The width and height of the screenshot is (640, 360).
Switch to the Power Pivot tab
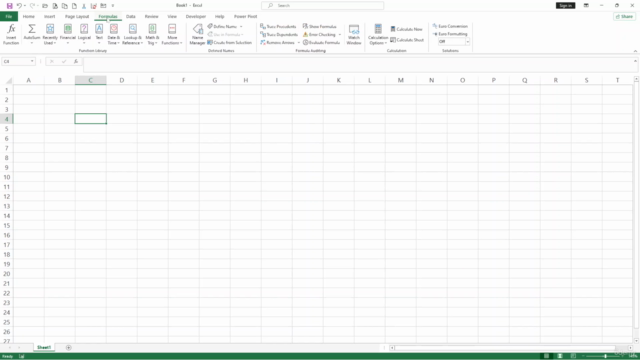coord(245,16)
